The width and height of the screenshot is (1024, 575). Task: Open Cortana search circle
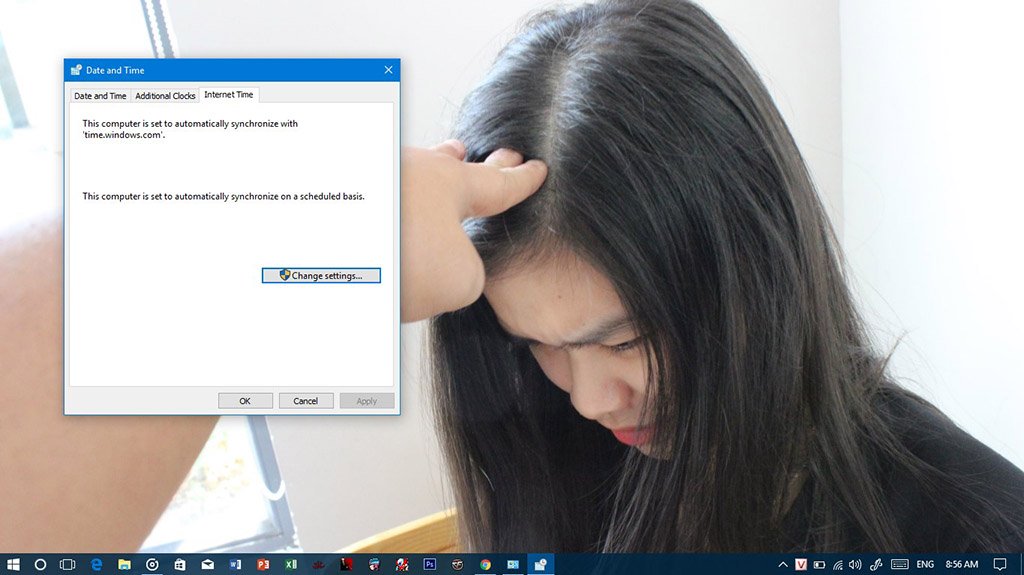click(40, 564)
